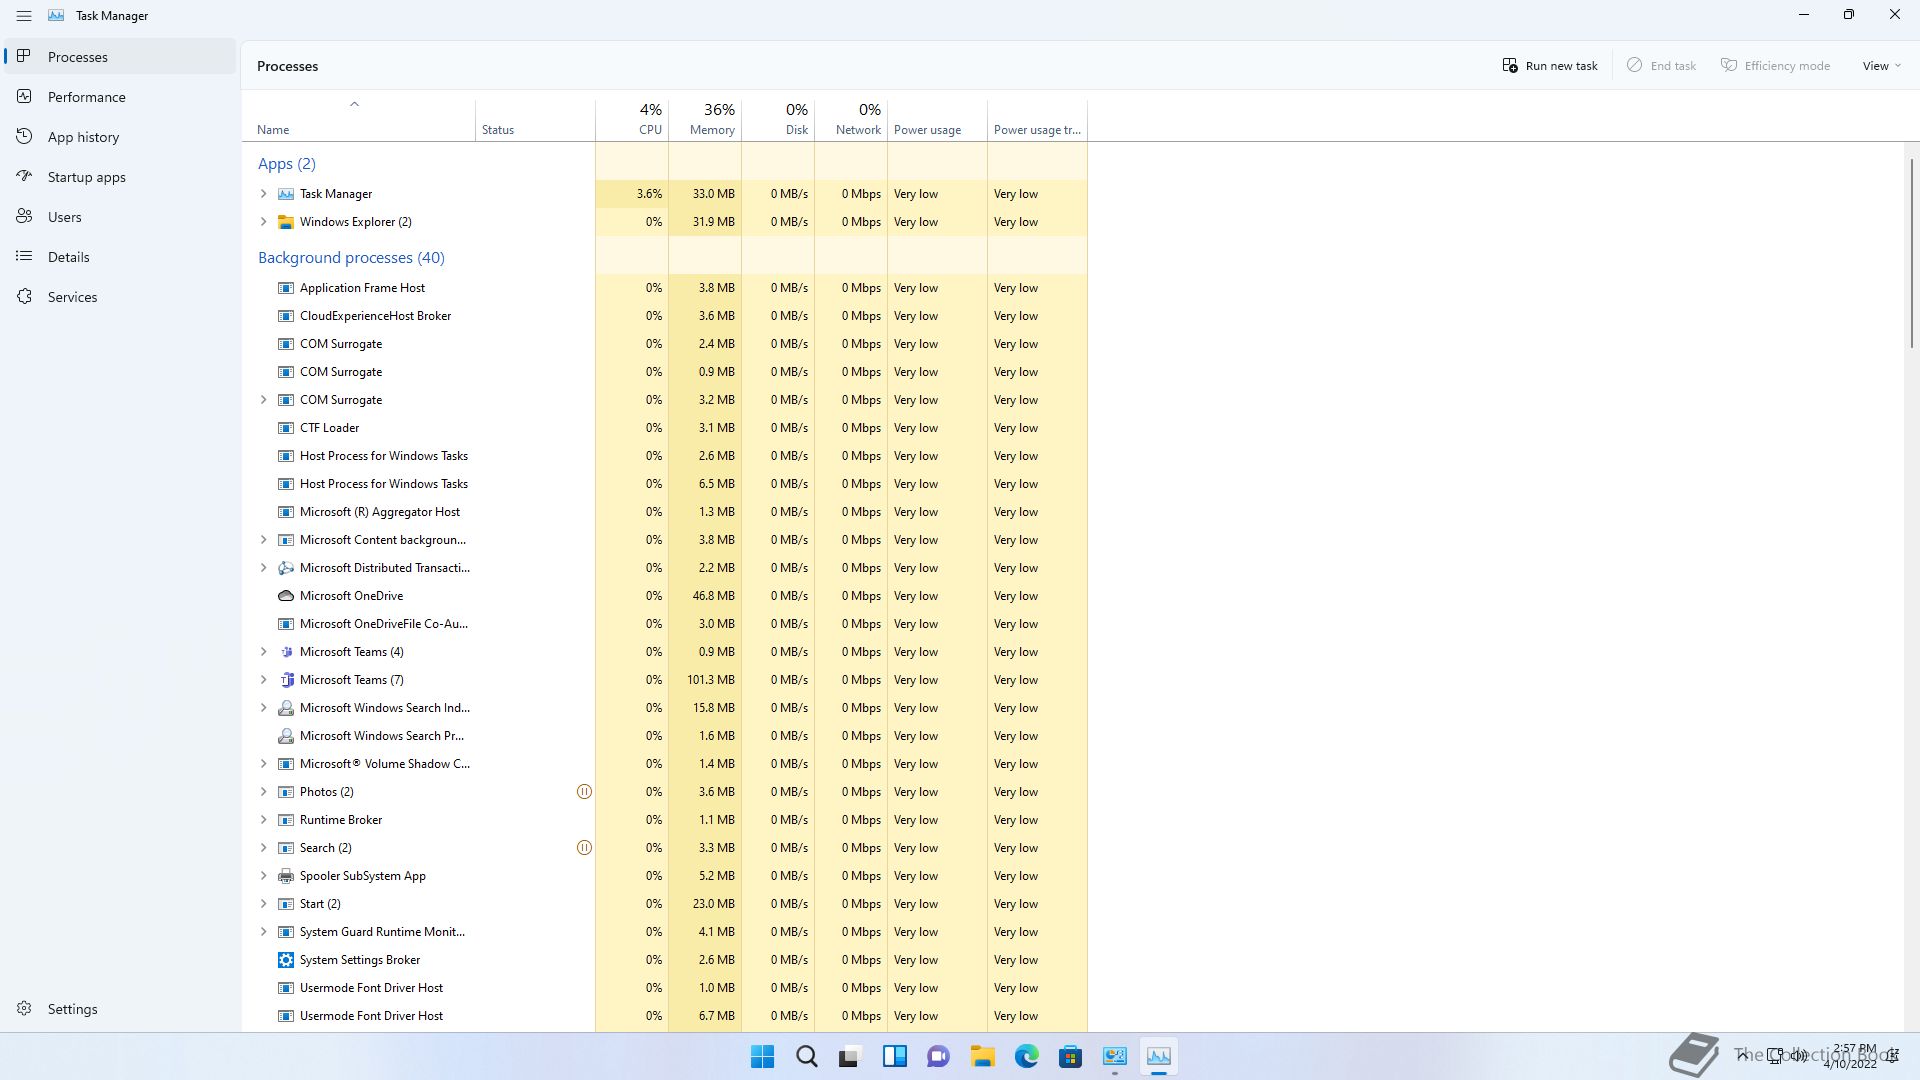
Task: Click the Task Manager process icon
Action: 285,194
